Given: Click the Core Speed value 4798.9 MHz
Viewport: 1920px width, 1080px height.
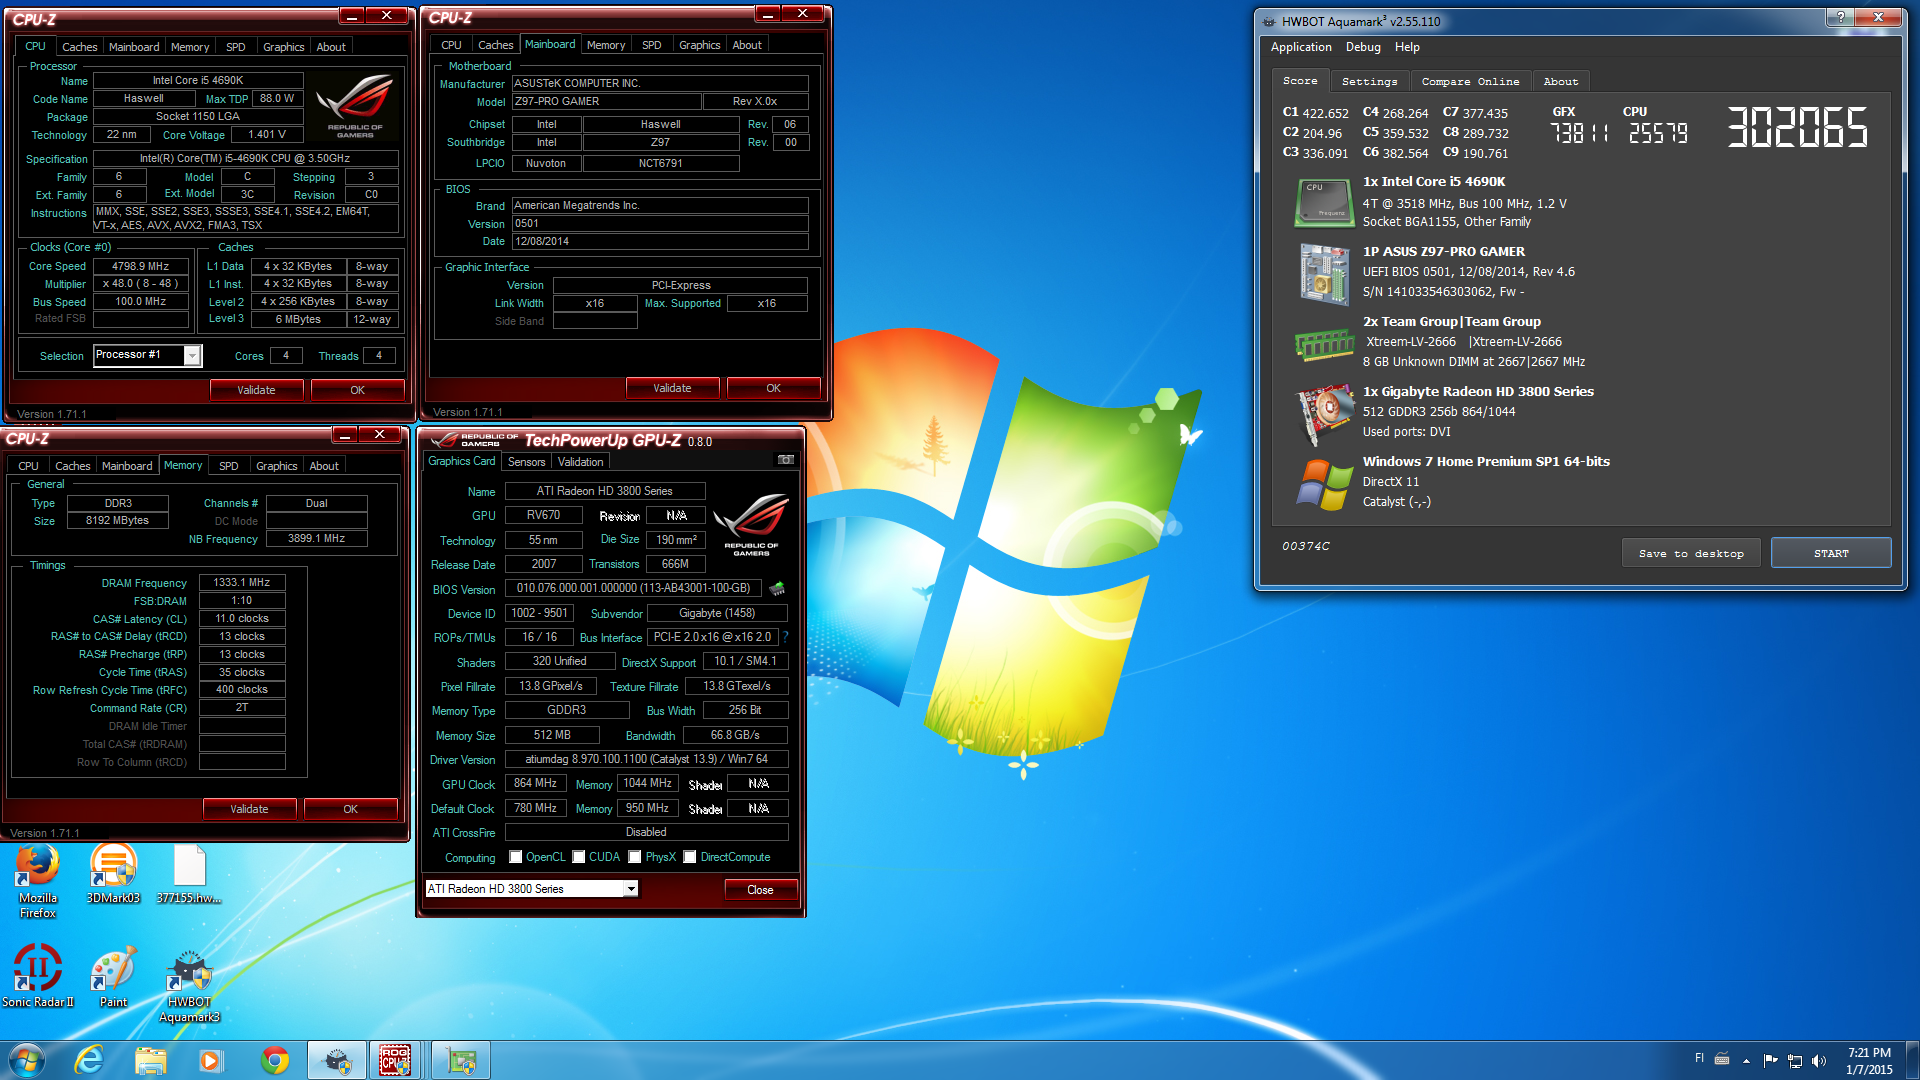Looking at the screenshot, I should click(140, 266).
